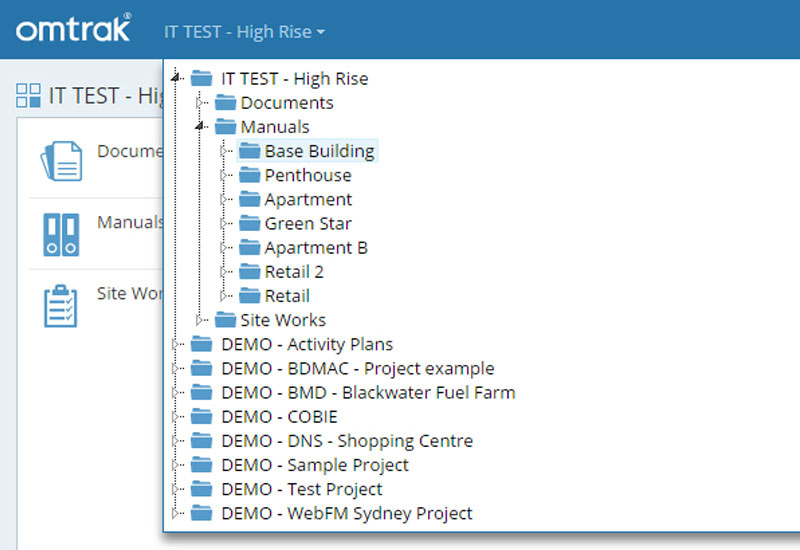This screenshot has width=800, height=550.
Task: Open the Documents pages icon in sidebar
Action: click(61, 161)
